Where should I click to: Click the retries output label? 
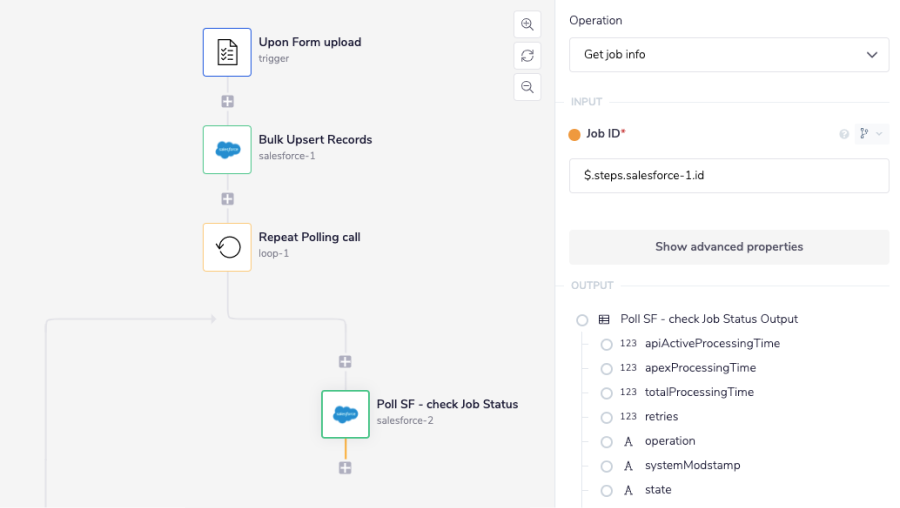[661, 417]
